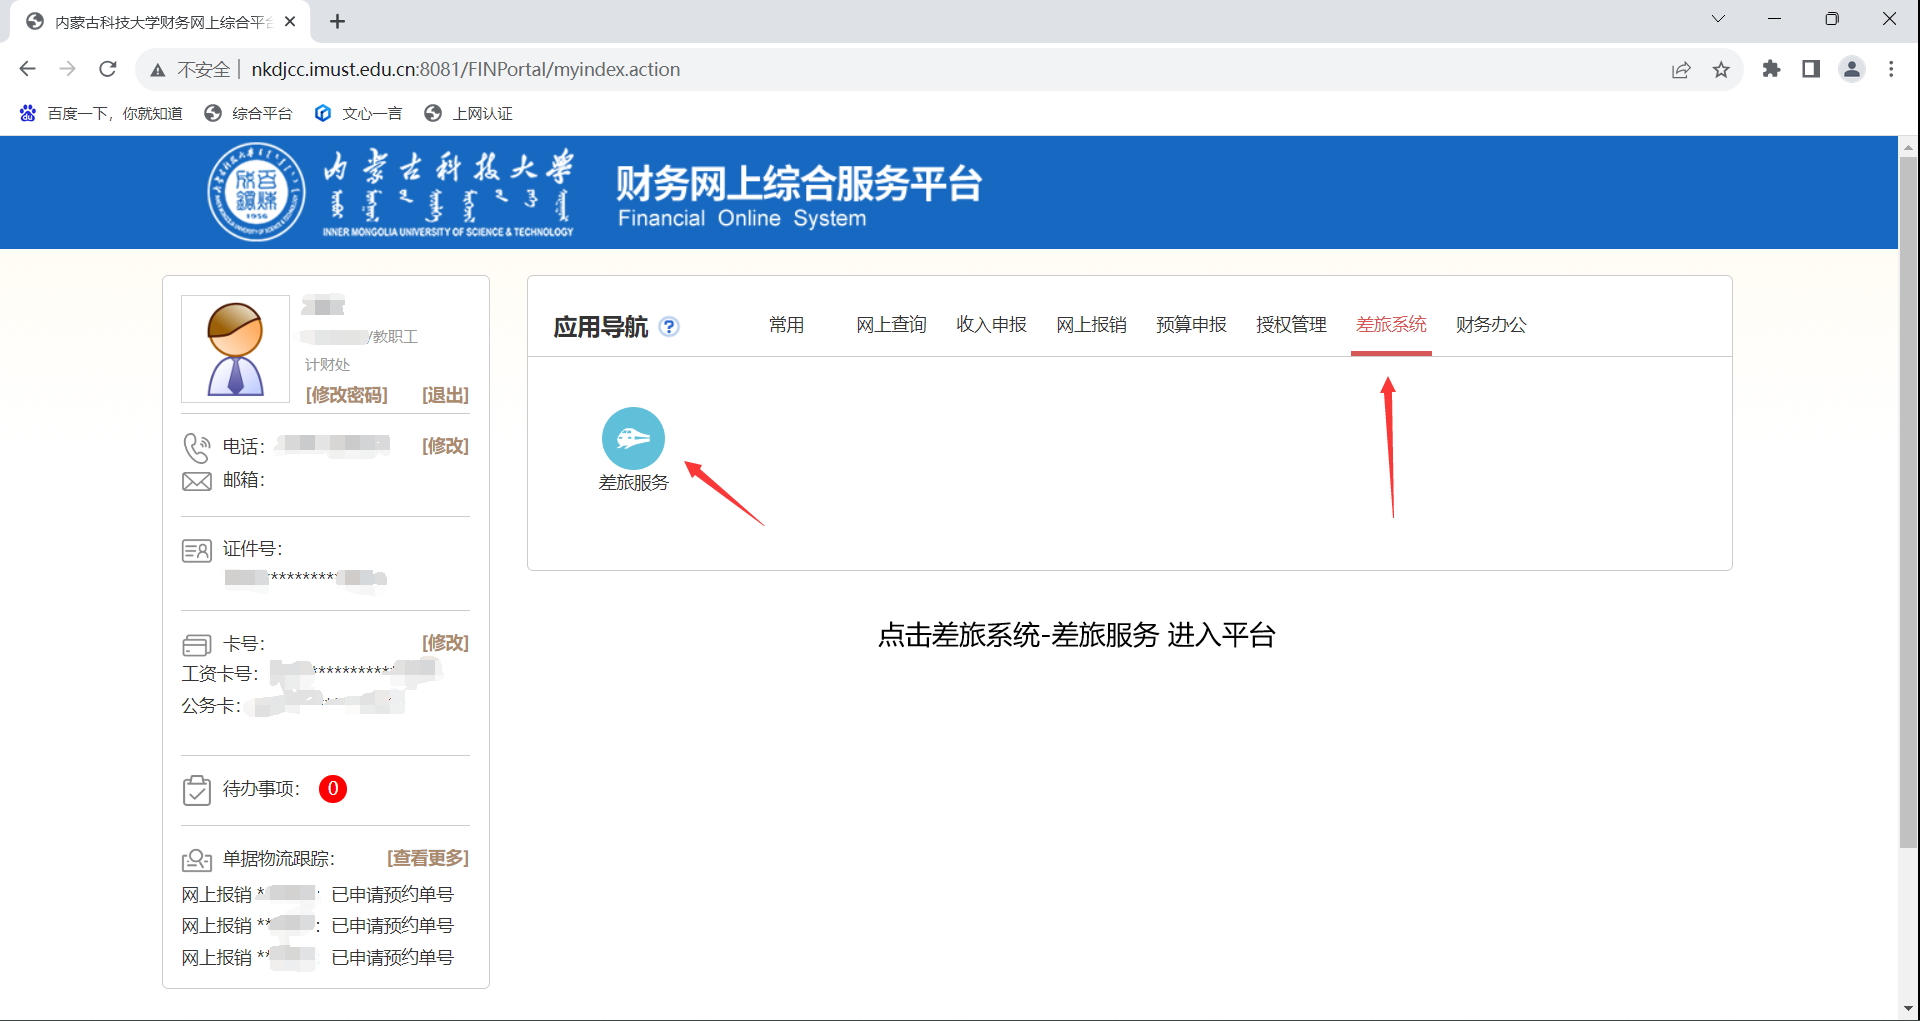Image resolution: width=1920 pixels, height=1021 pixels.
Task: Click the 不安全 site security warning
Action: click(190, 69)
